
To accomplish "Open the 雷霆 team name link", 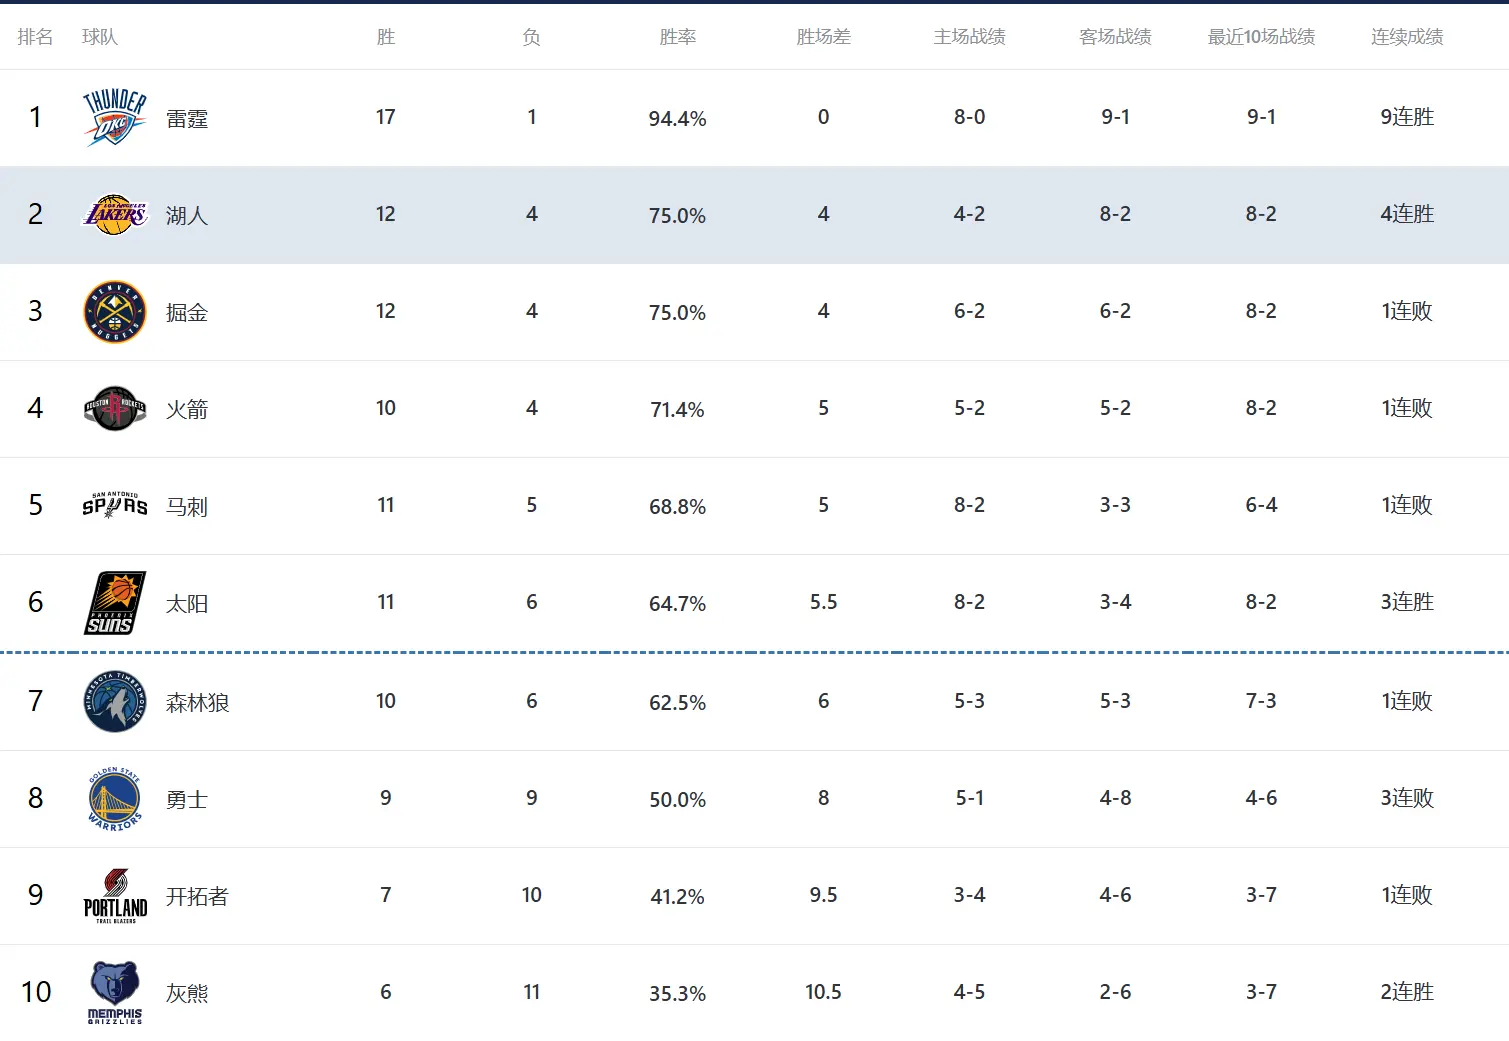I will click(187, 119).
